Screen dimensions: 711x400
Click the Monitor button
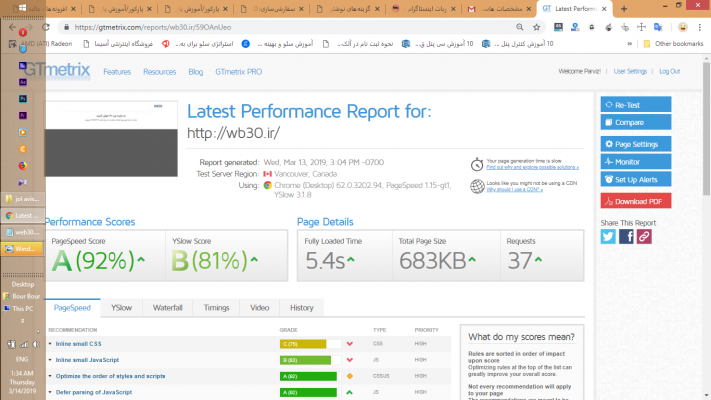point(636,161)
